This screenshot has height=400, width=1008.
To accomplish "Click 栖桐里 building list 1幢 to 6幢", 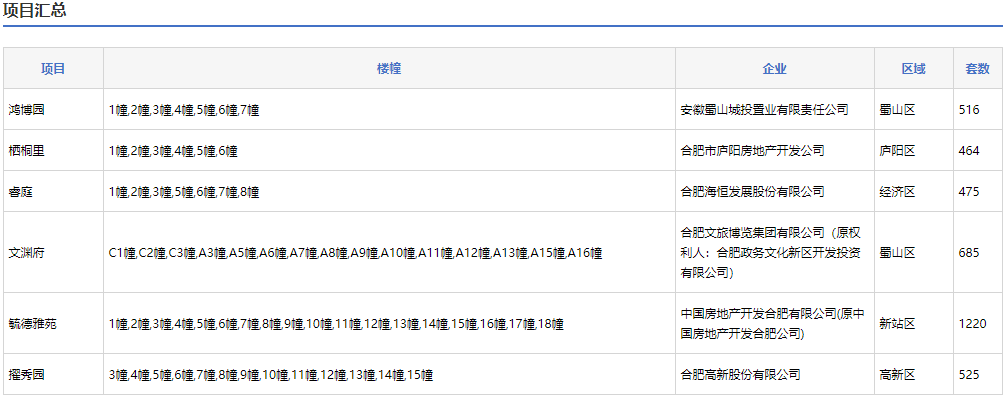I will (174, 151).
